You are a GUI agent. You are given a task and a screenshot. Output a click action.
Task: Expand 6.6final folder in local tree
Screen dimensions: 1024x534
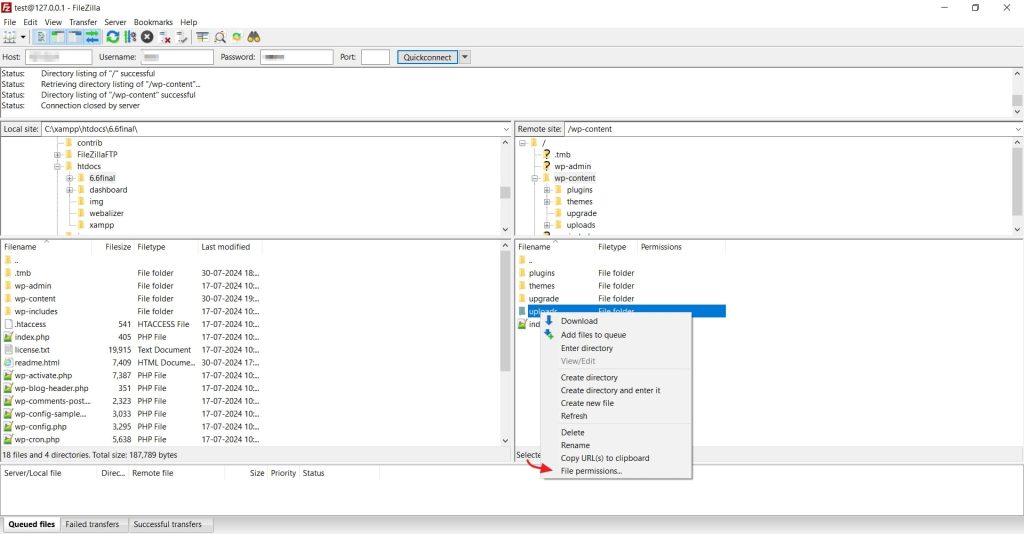(69, 178)
